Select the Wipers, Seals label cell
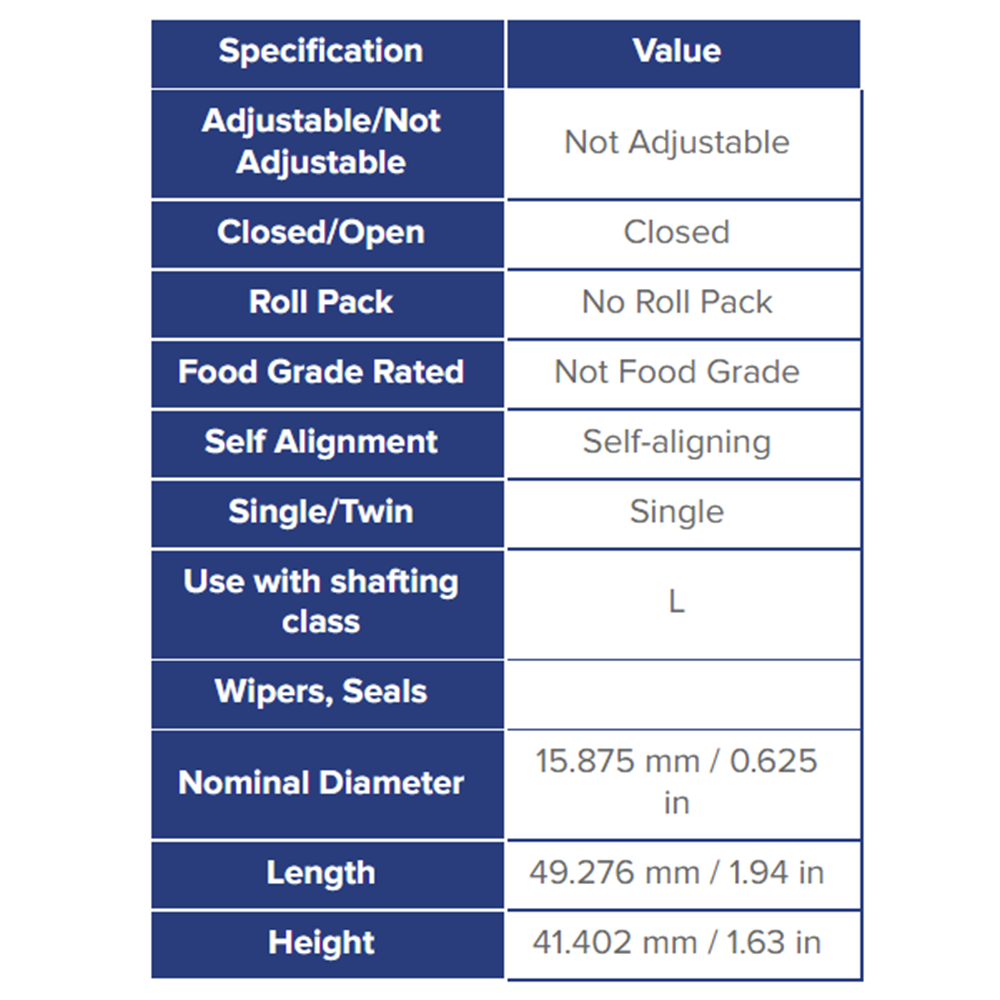 click(x=327, y=695)
